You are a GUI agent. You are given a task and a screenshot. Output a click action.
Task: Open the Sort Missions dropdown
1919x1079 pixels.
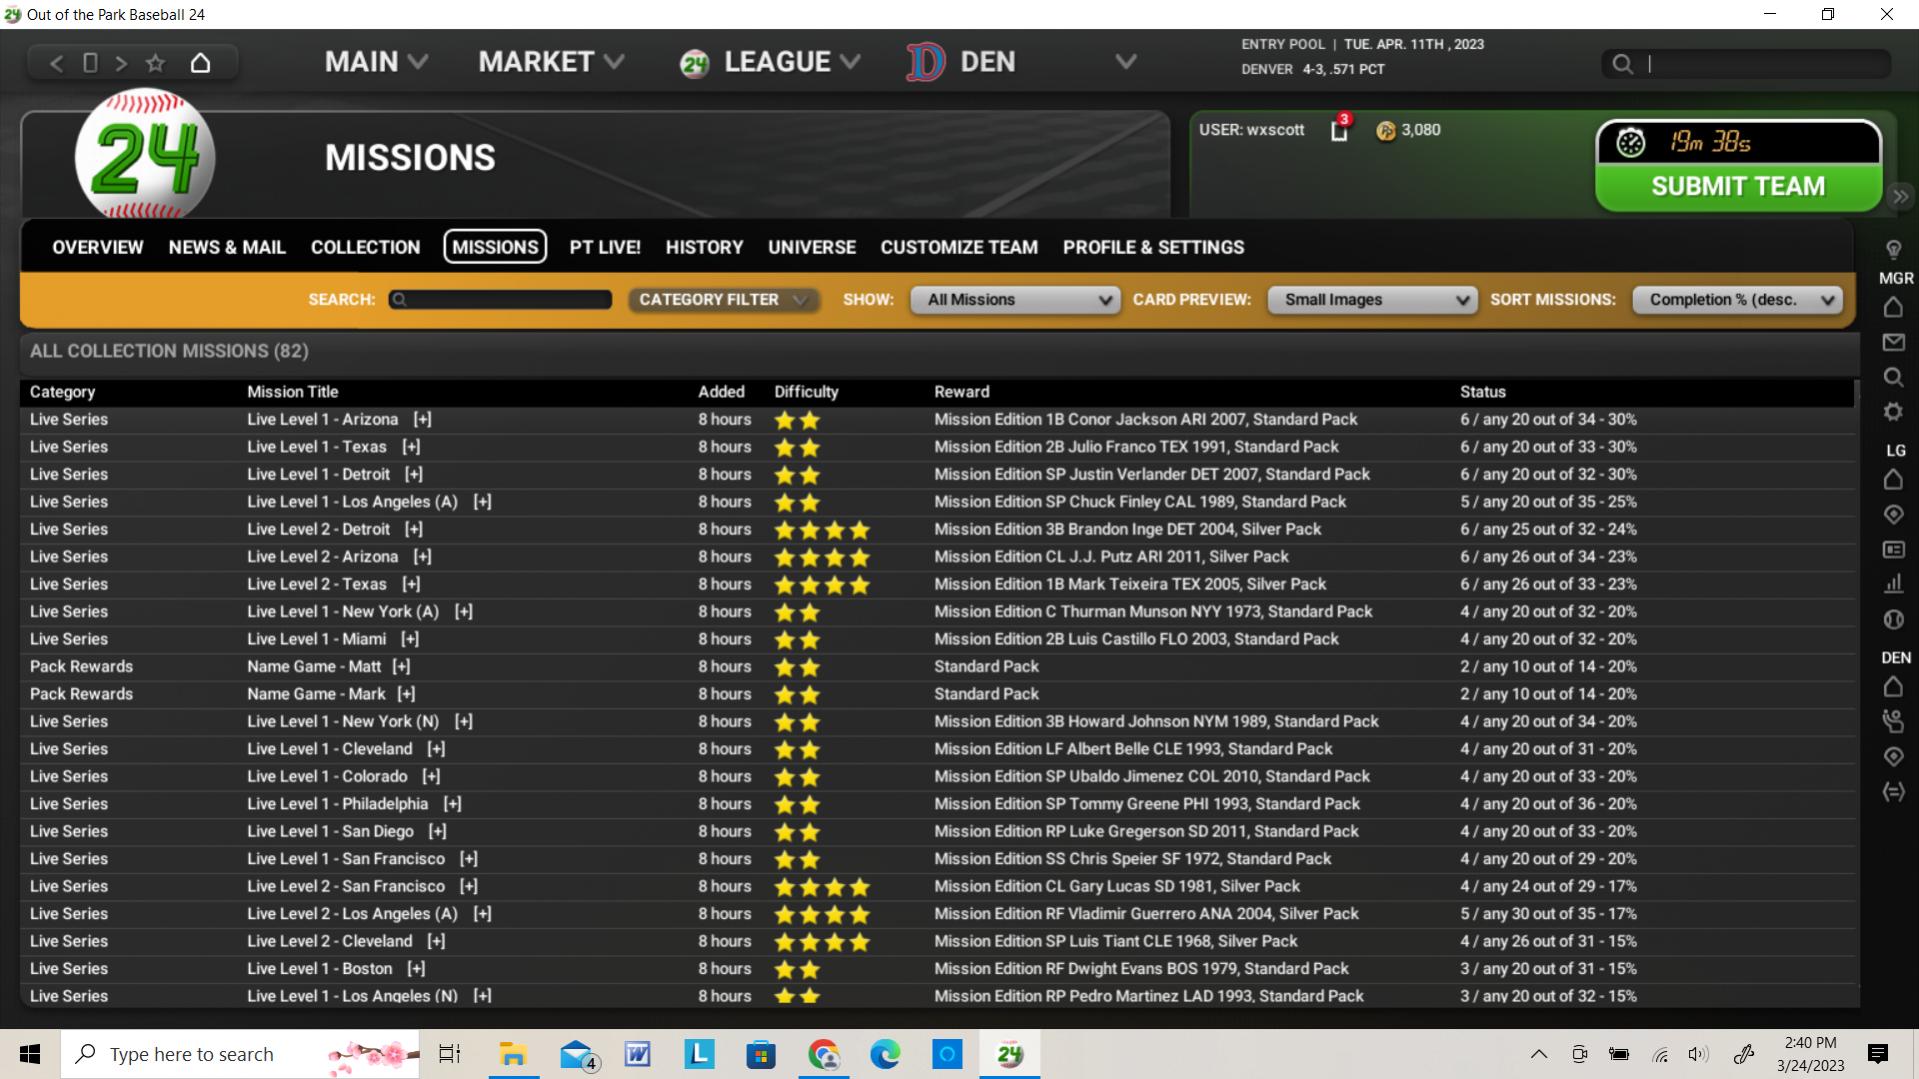click(x=1737, y=300)
